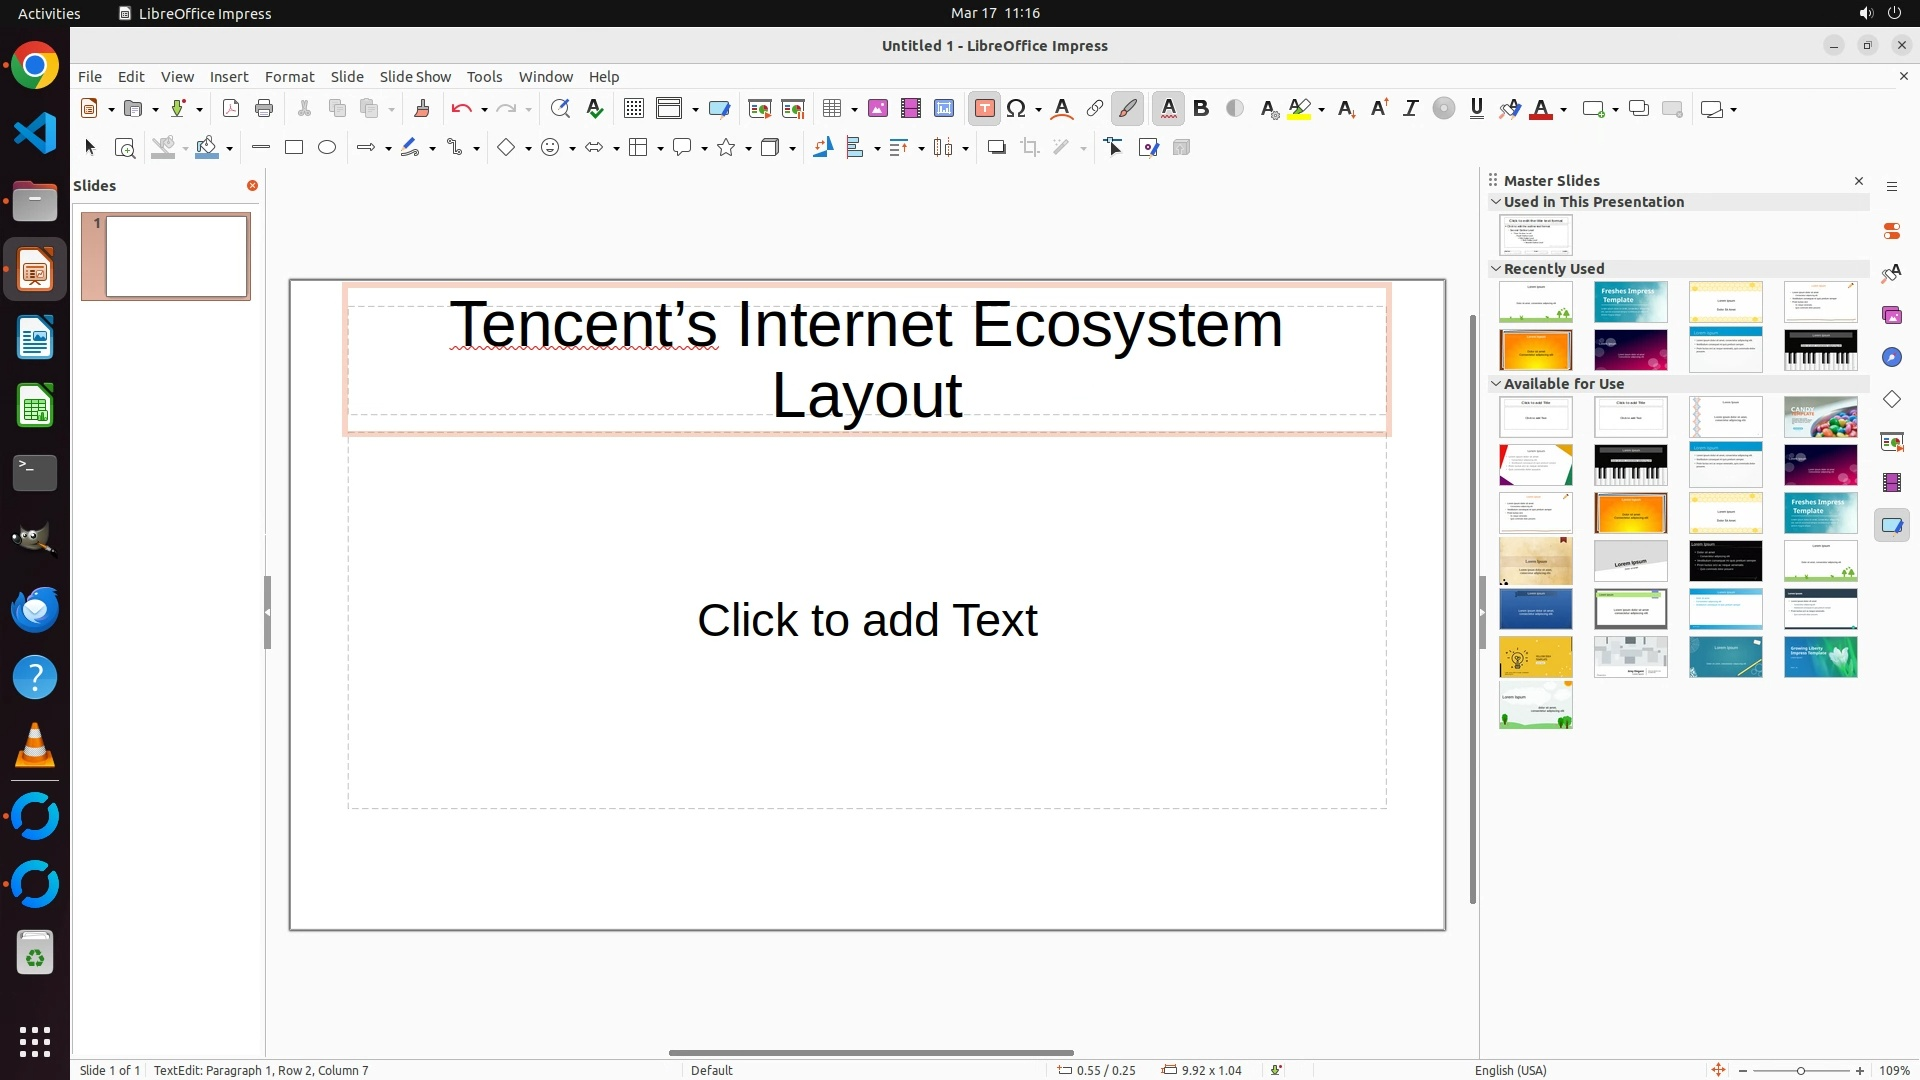The height and width of the screenshot is (1080, 1920).
Task: Toggle underline text formatting
Action: pyautogui.click(x=1477, y=109)
